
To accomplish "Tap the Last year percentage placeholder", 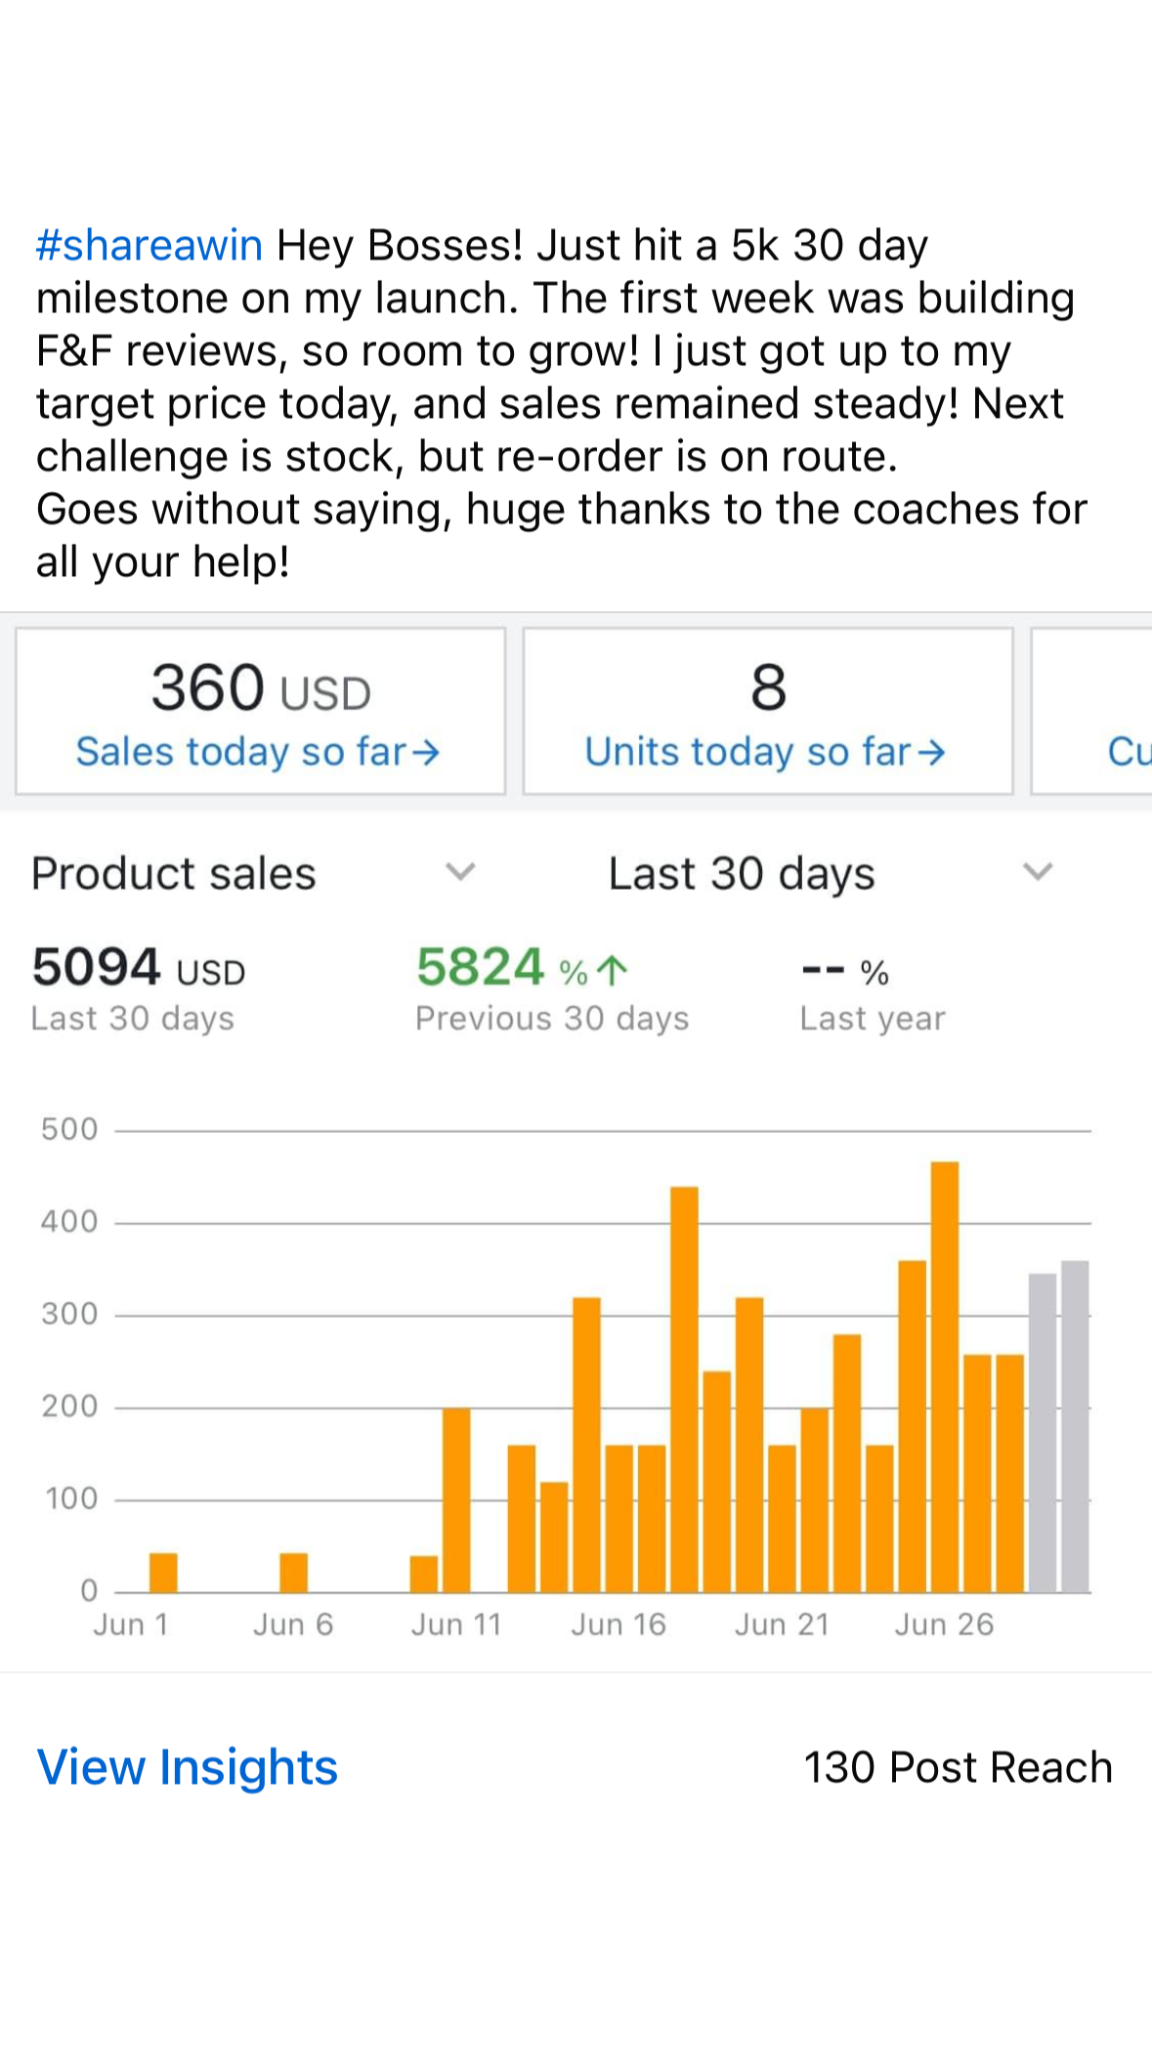I will pos(845,972).
